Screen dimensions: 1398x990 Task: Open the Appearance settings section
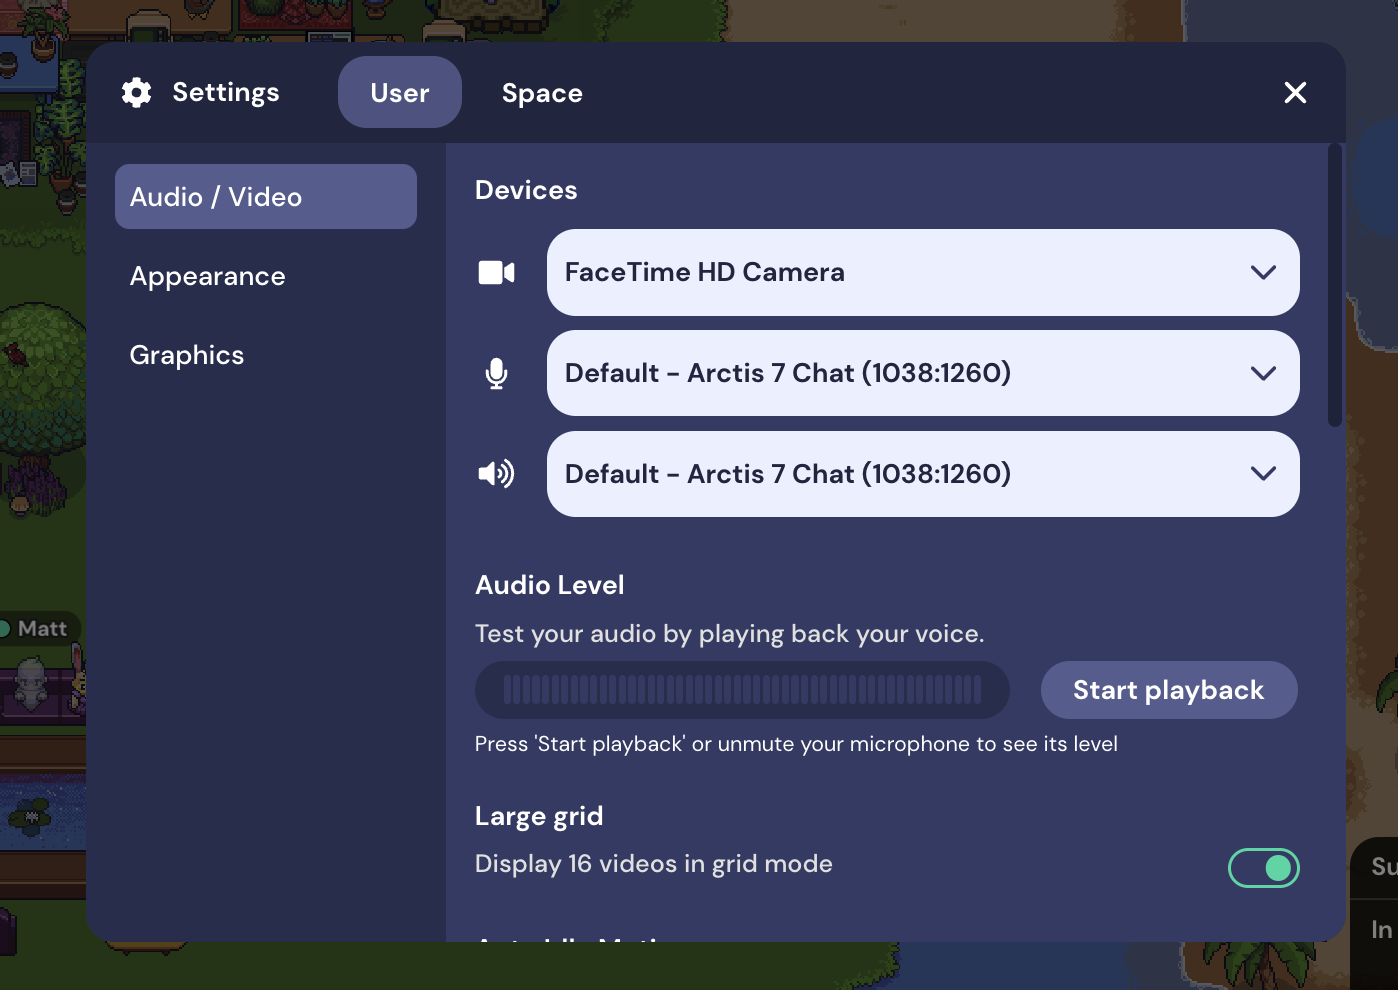click(x=207, y=276)
